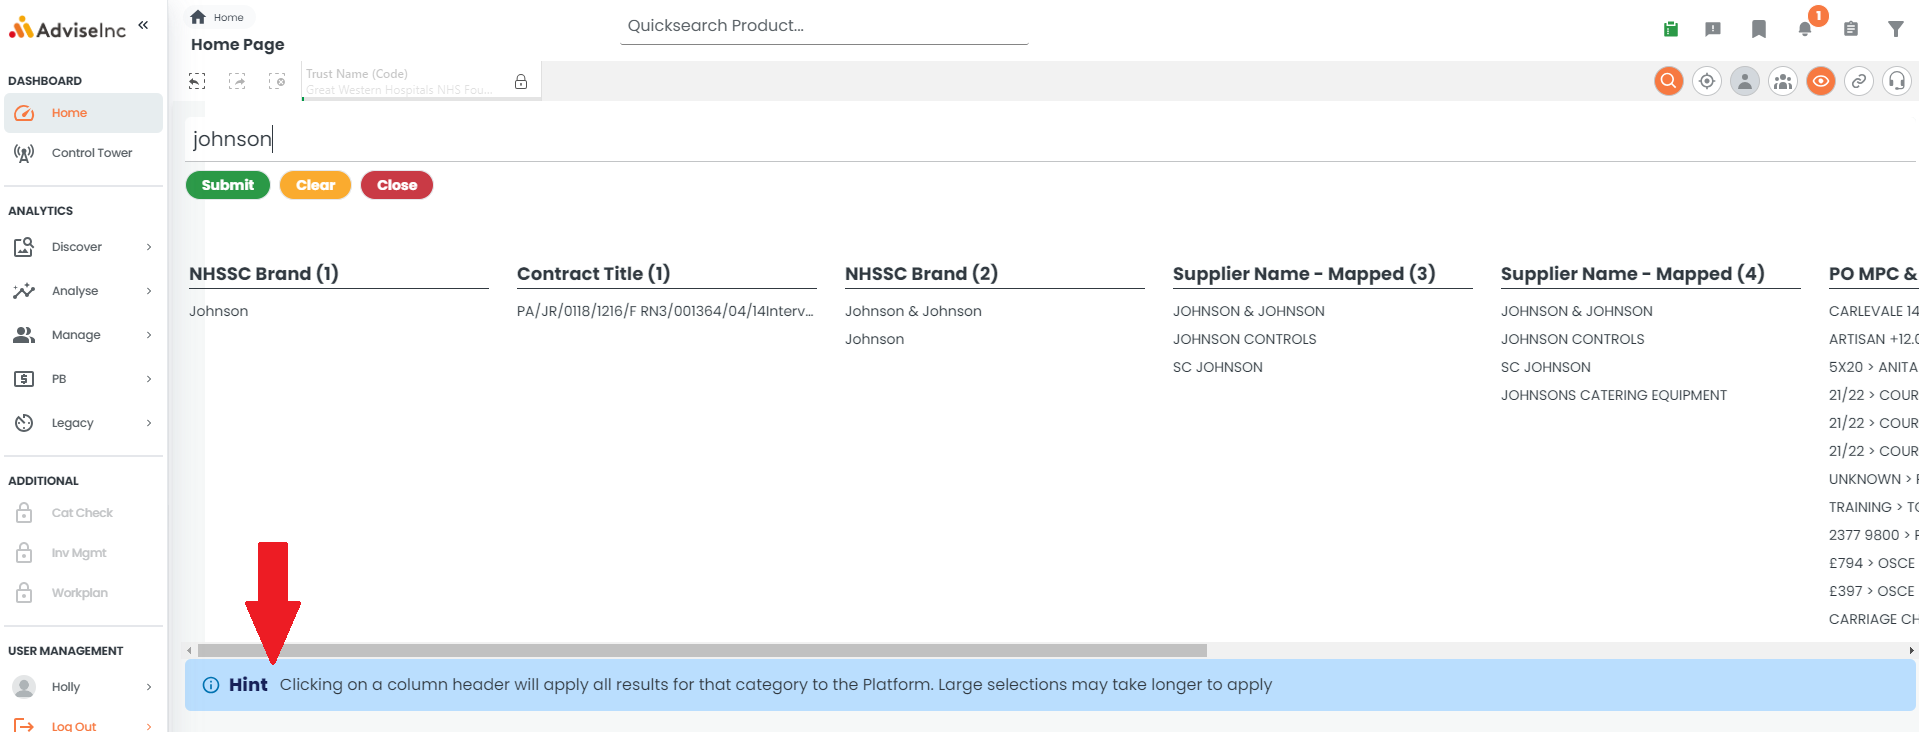Expand the PB menu

click(x=83, y=379)
